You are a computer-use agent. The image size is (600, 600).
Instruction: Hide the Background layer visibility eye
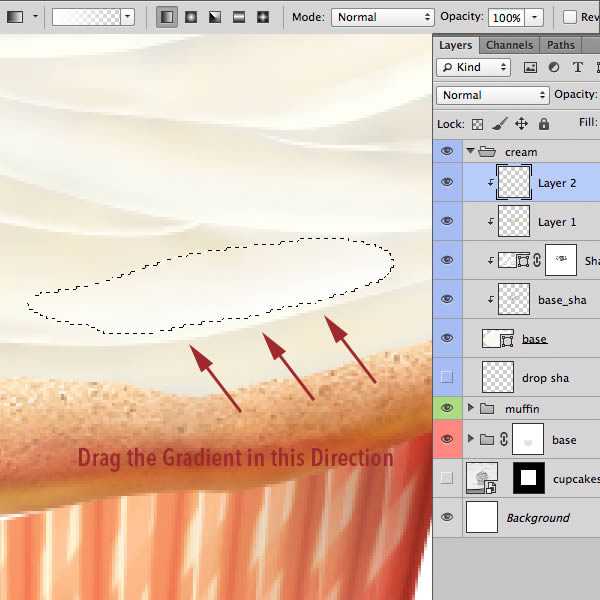447,517
